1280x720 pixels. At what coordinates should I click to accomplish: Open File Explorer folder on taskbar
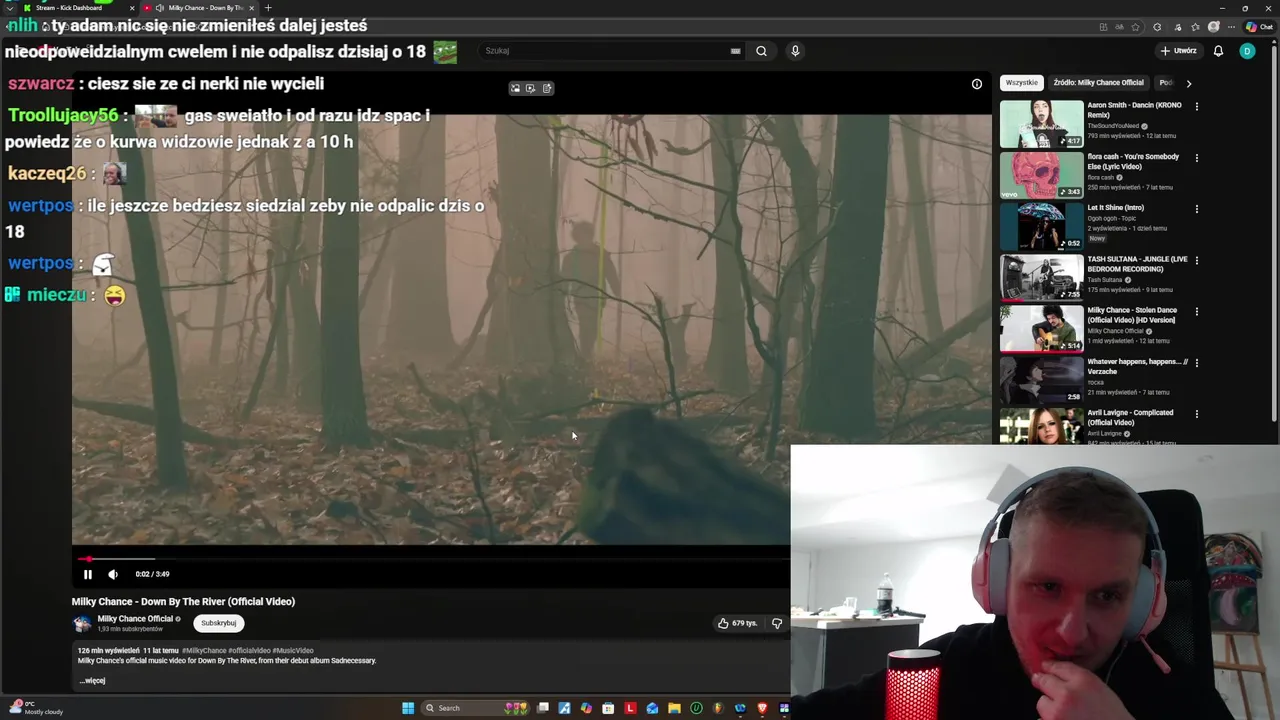click(674, 708)
